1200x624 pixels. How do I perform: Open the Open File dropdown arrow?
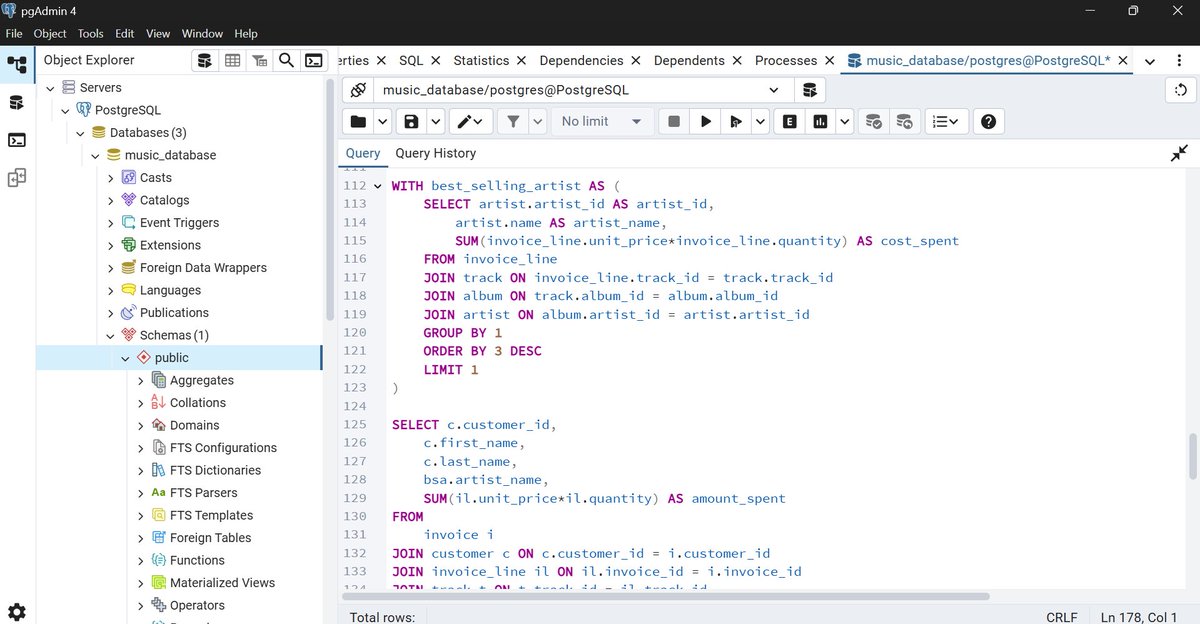click(x=383, y=121)
